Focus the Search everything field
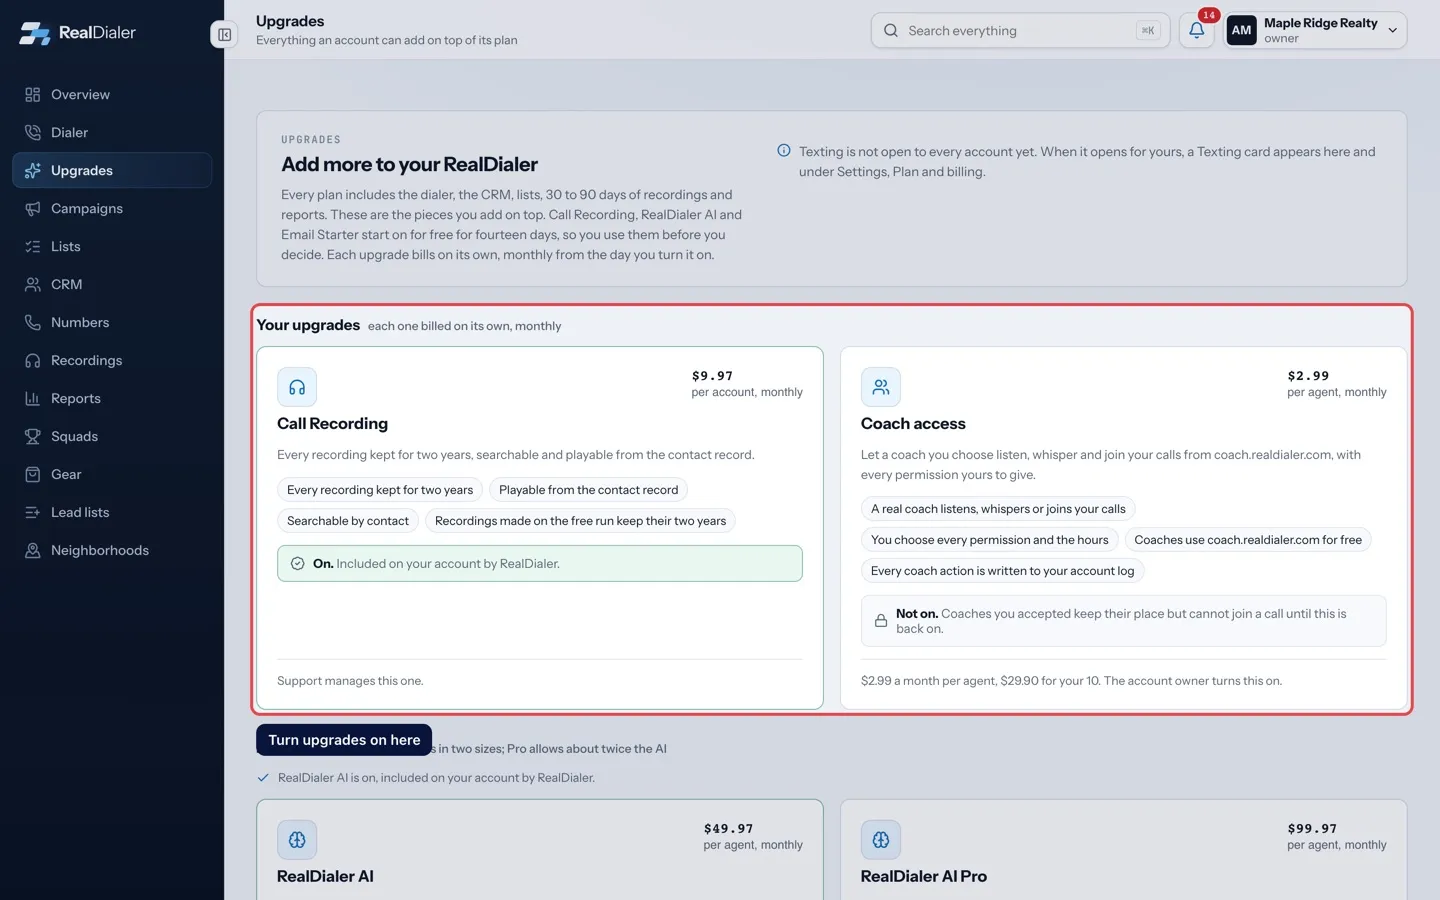 click(x=1020, y=30)
